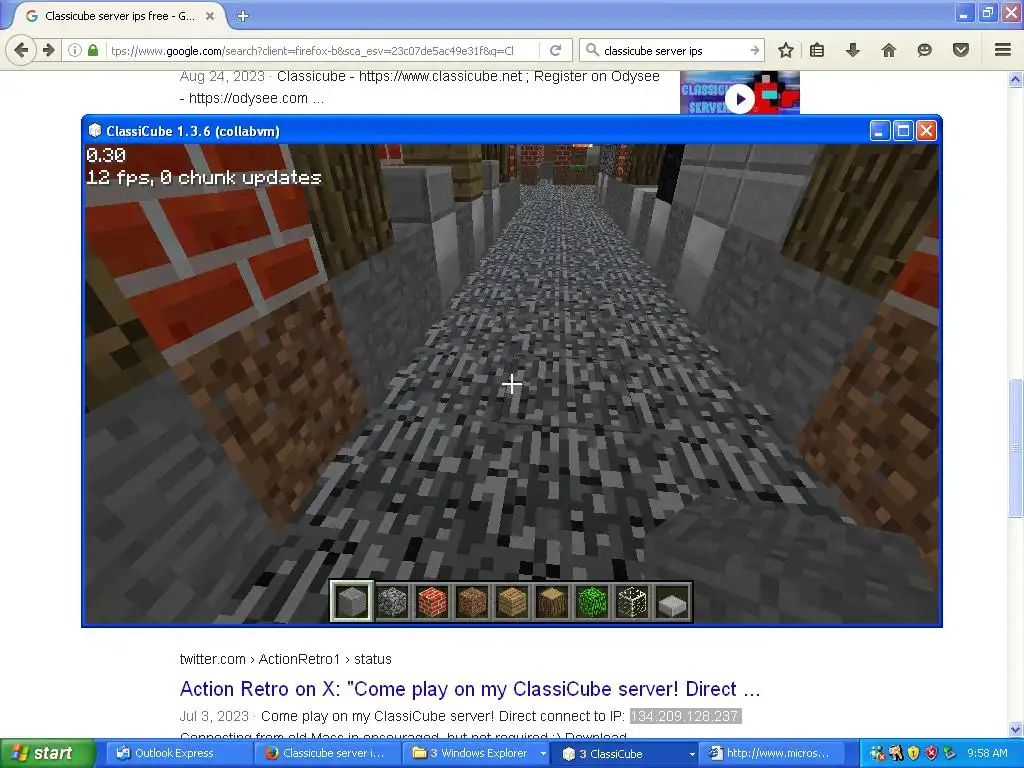Click the crosshair in the game view
The height and width of the screenshot is (768, 1024).
click(512, 384)
